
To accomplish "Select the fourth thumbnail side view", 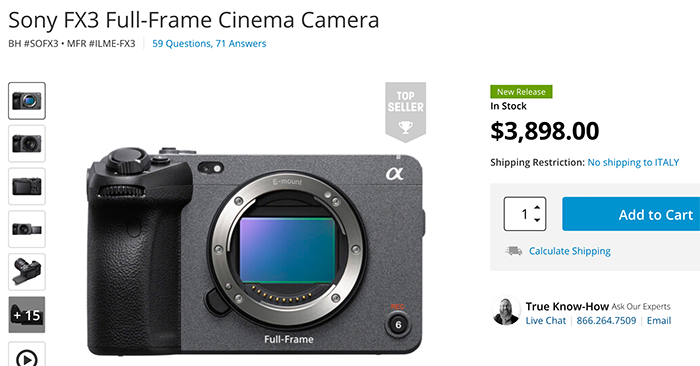I will tap(27, 229).
